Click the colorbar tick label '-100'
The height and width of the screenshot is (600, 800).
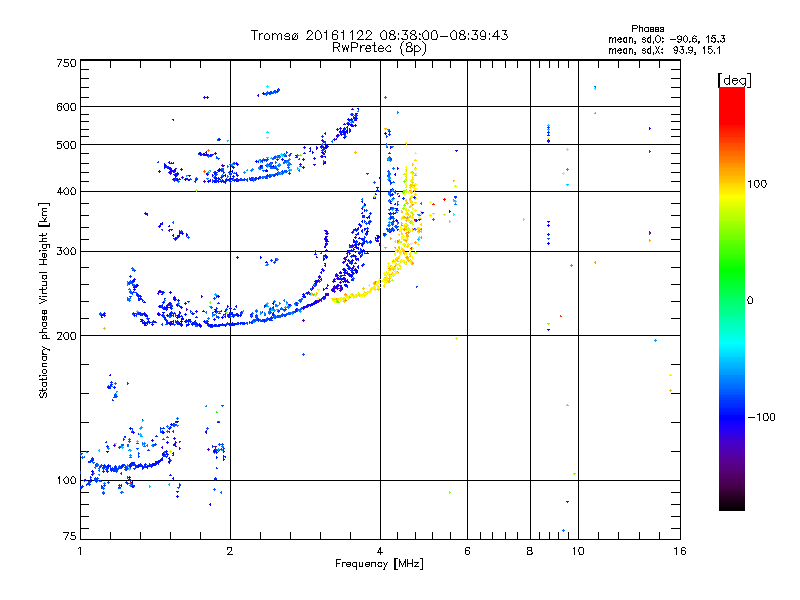[761, 417]
